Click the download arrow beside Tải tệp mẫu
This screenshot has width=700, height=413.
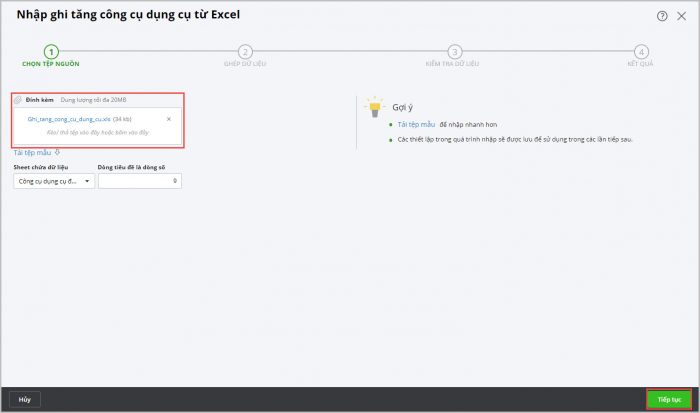(x=57, y=153)
